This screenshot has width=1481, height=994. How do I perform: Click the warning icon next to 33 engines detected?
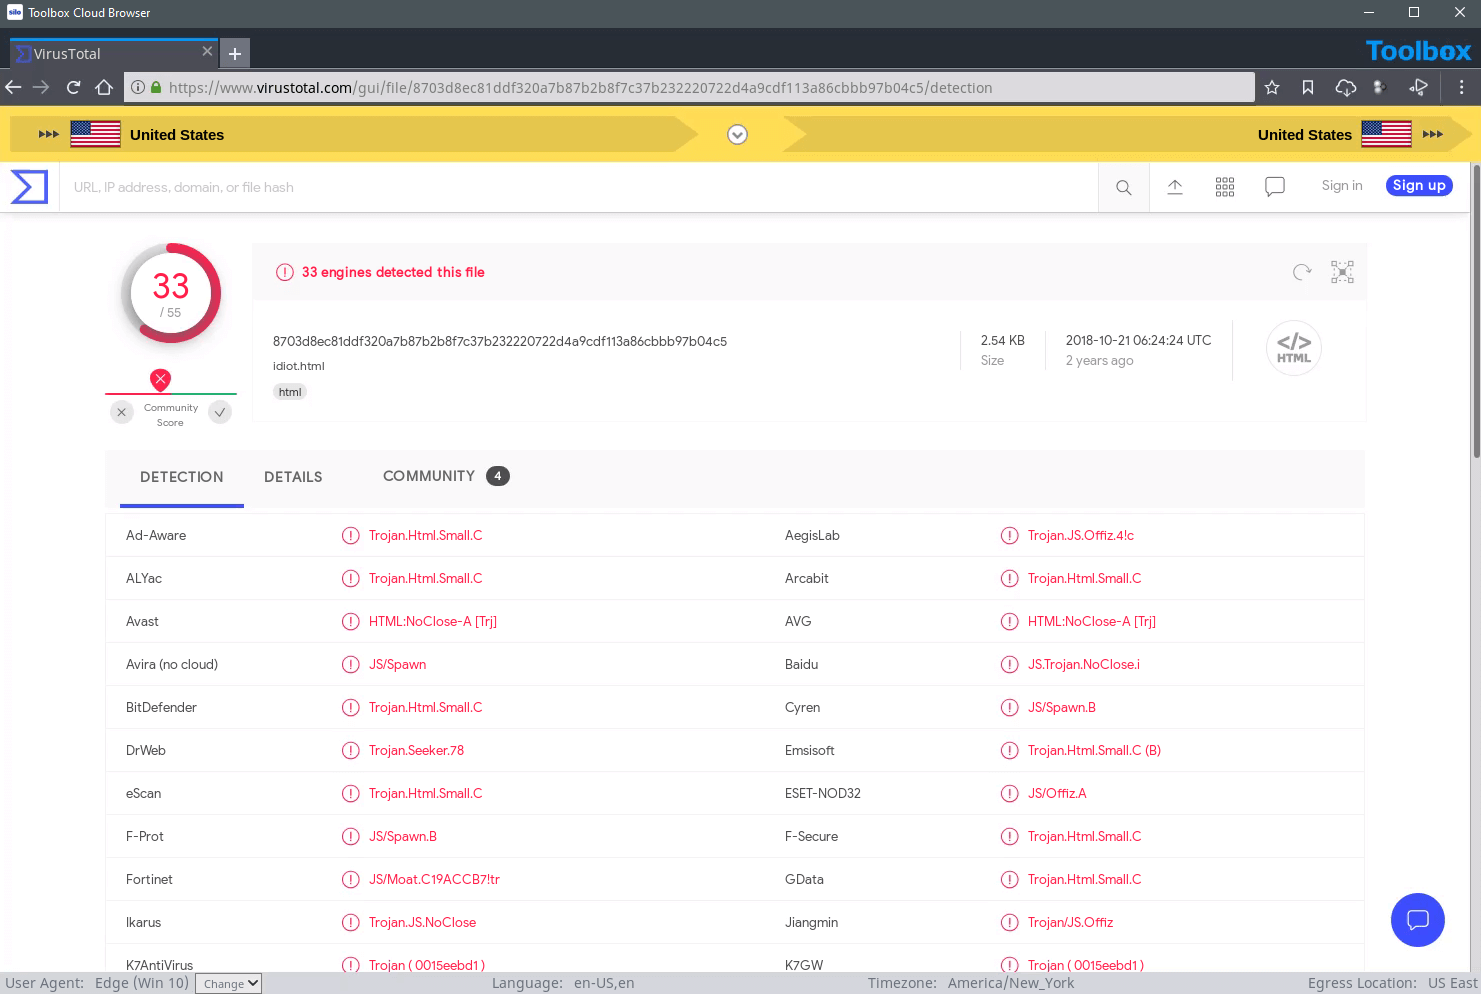click(285, 272)
